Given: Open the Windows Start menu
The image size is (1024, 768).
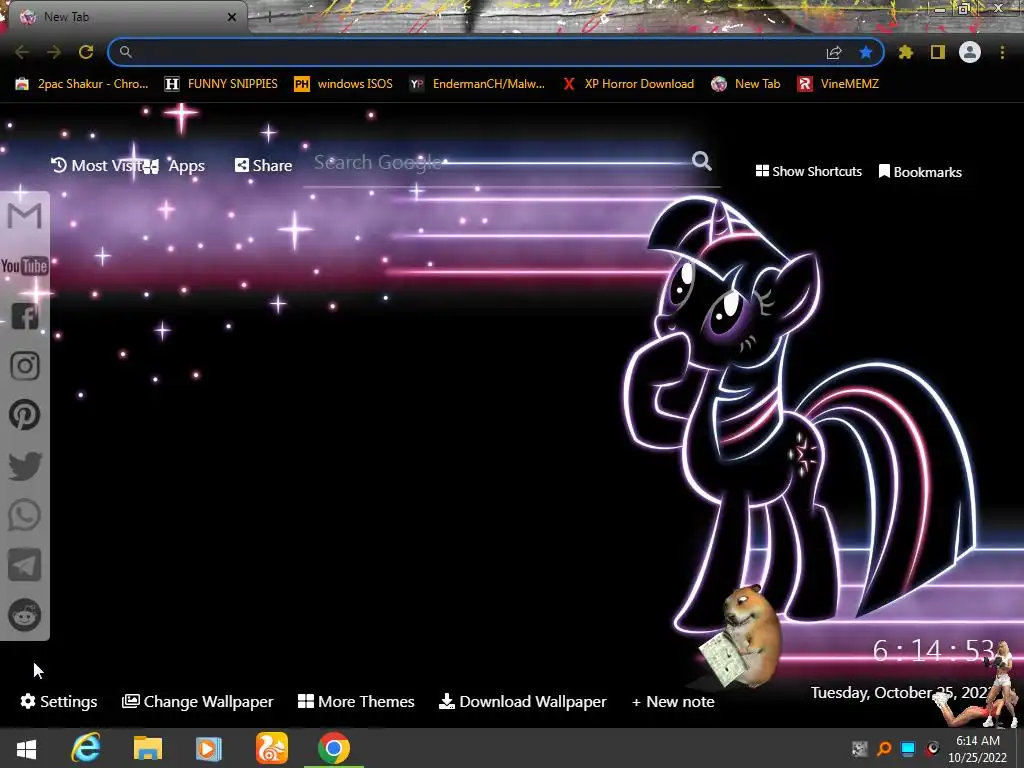Looking at the screenshot, I should click(26, 749).
